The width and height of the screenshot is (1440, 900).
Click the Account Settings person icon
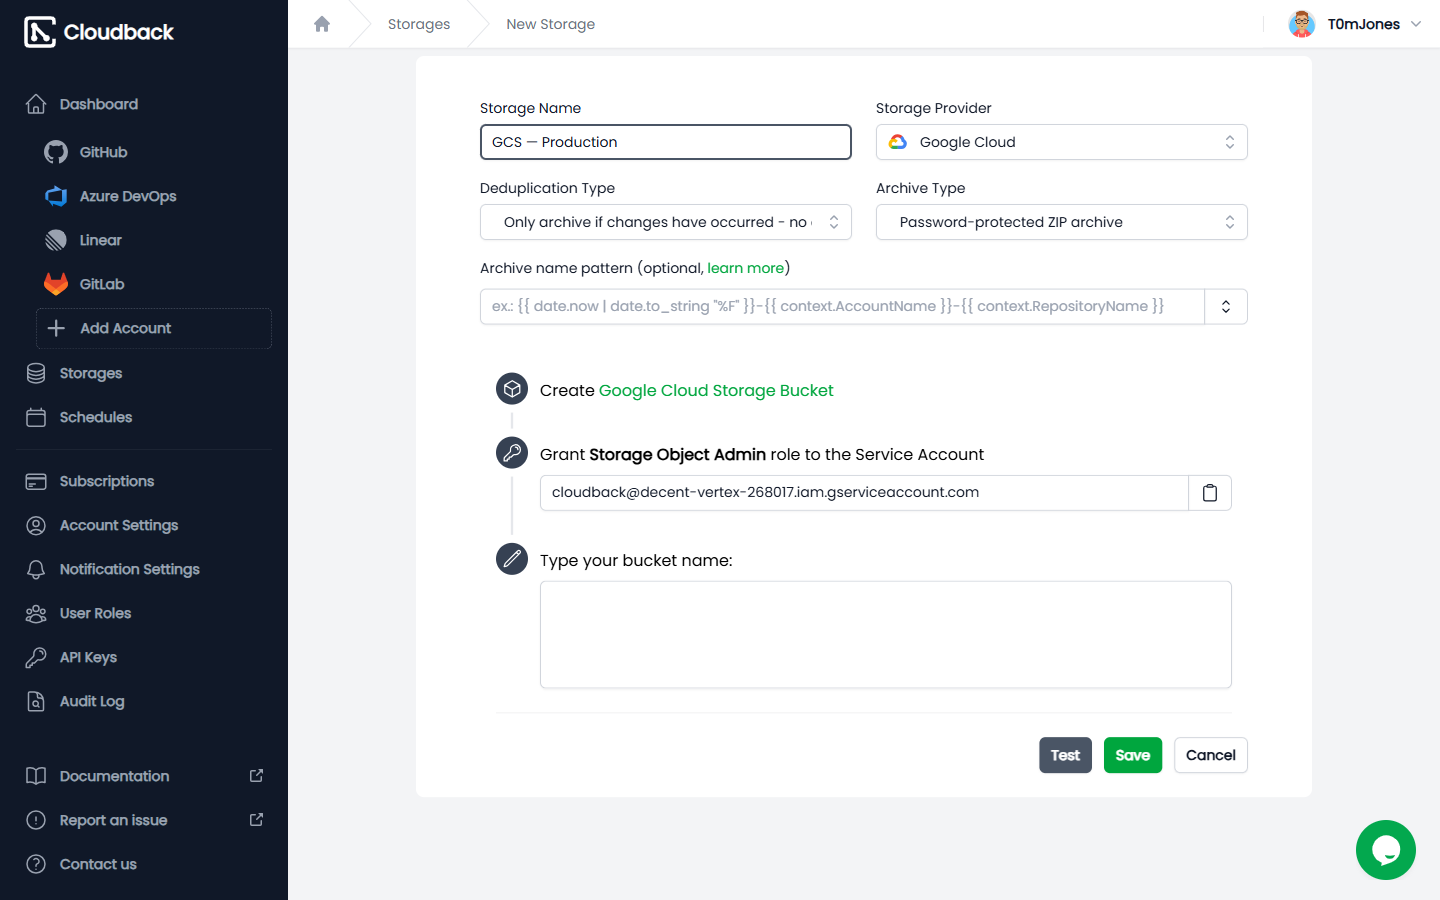click(36, 525)
